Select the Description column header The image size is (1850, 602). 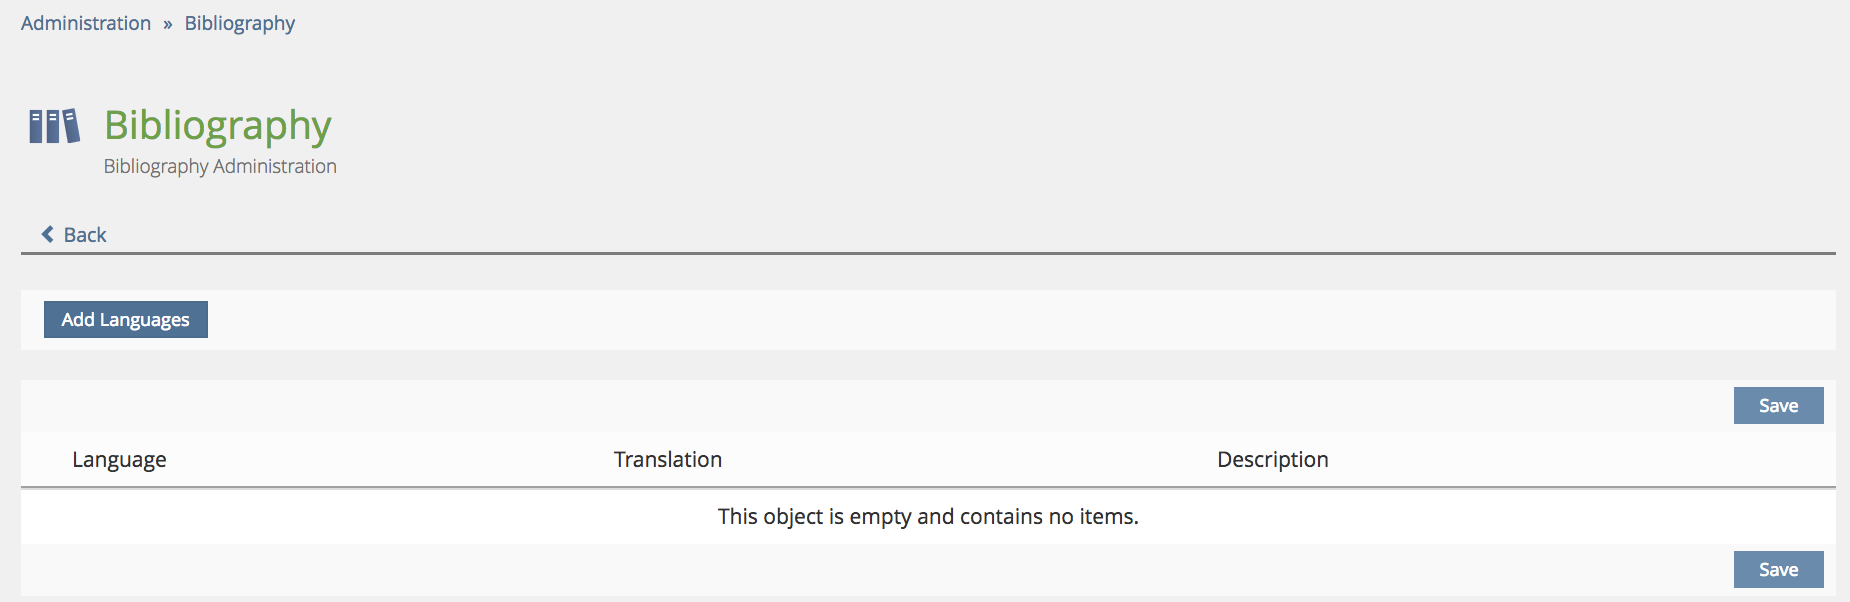tap(1272, 460)
